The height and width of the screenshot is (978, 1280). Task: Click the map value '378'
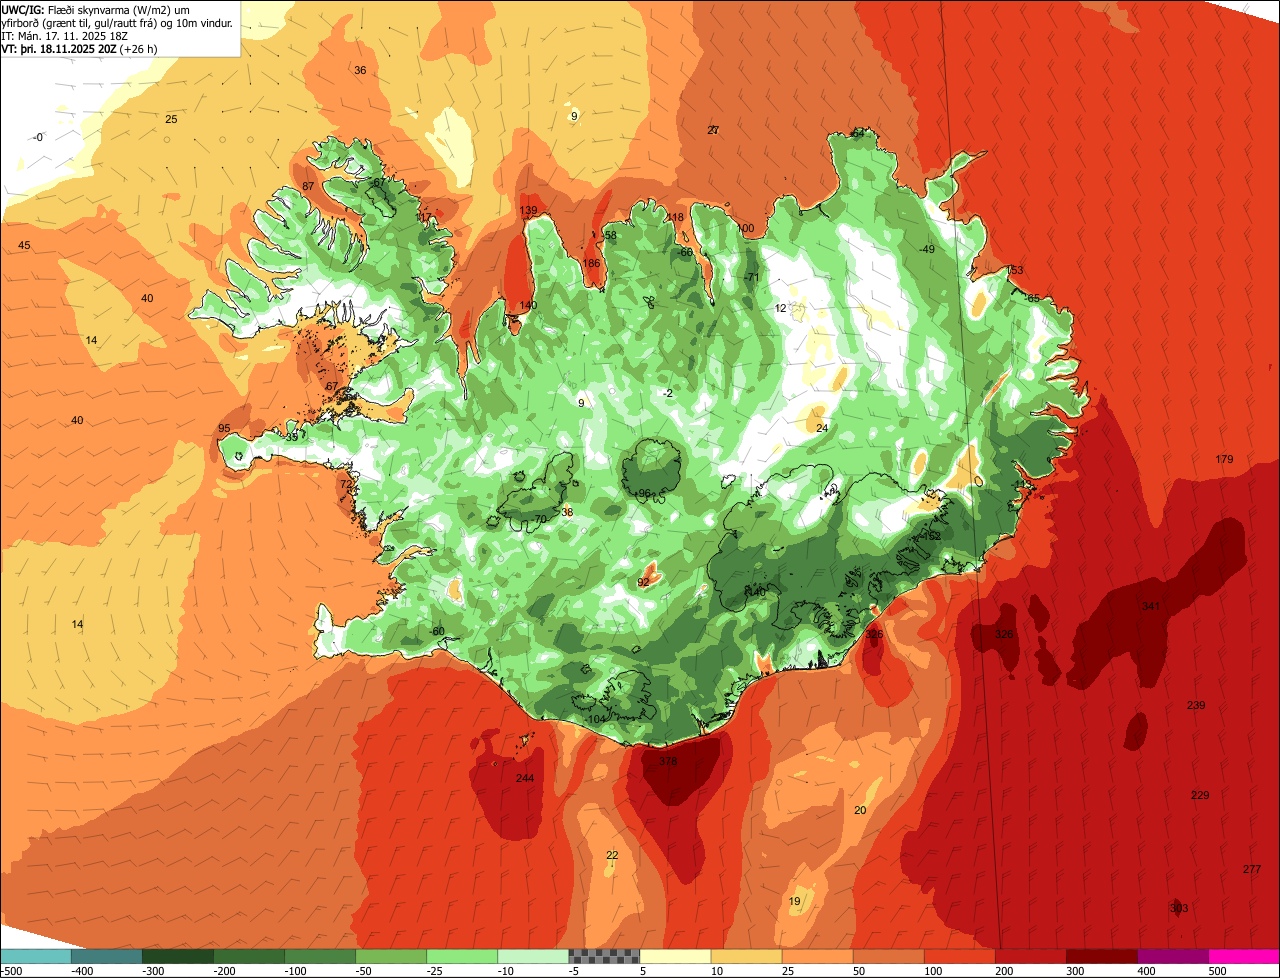(668, 762)
